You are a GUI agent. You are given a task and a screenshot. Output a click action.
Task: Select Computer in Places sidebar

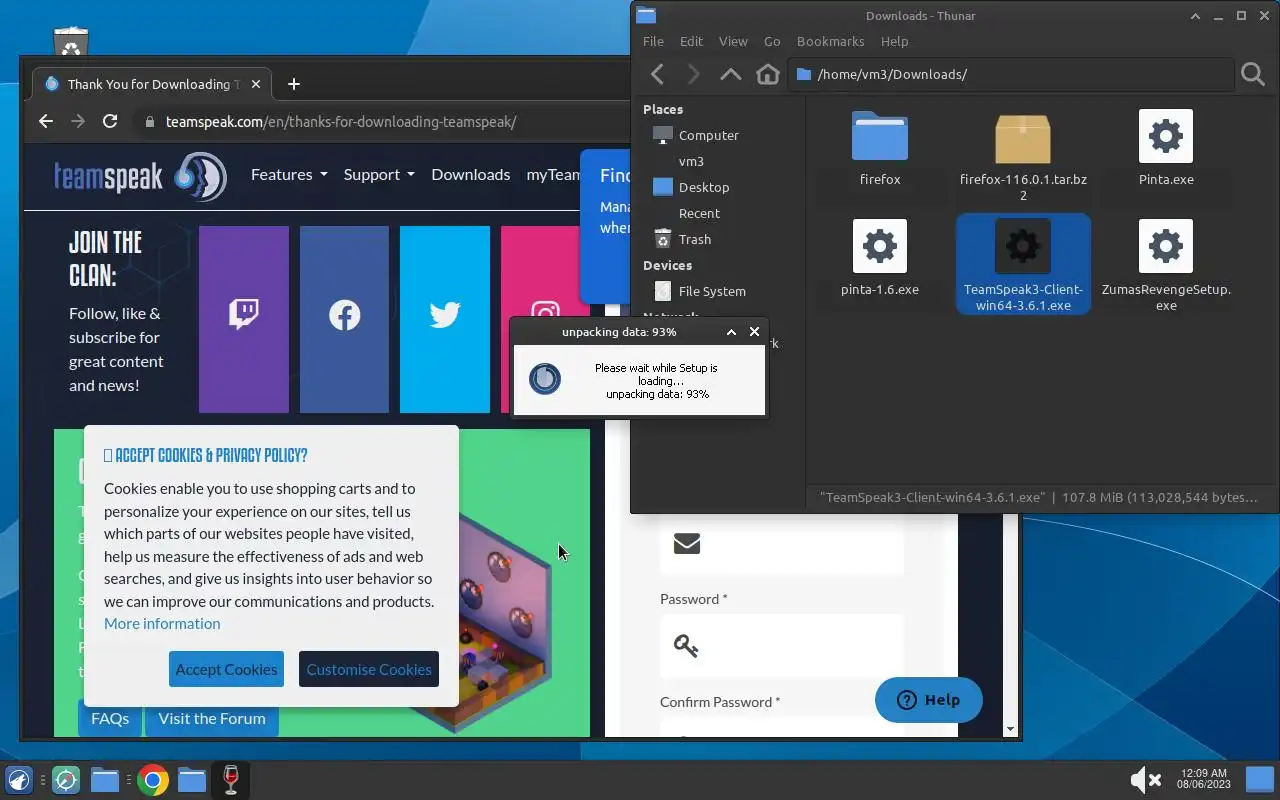[708, 135]
